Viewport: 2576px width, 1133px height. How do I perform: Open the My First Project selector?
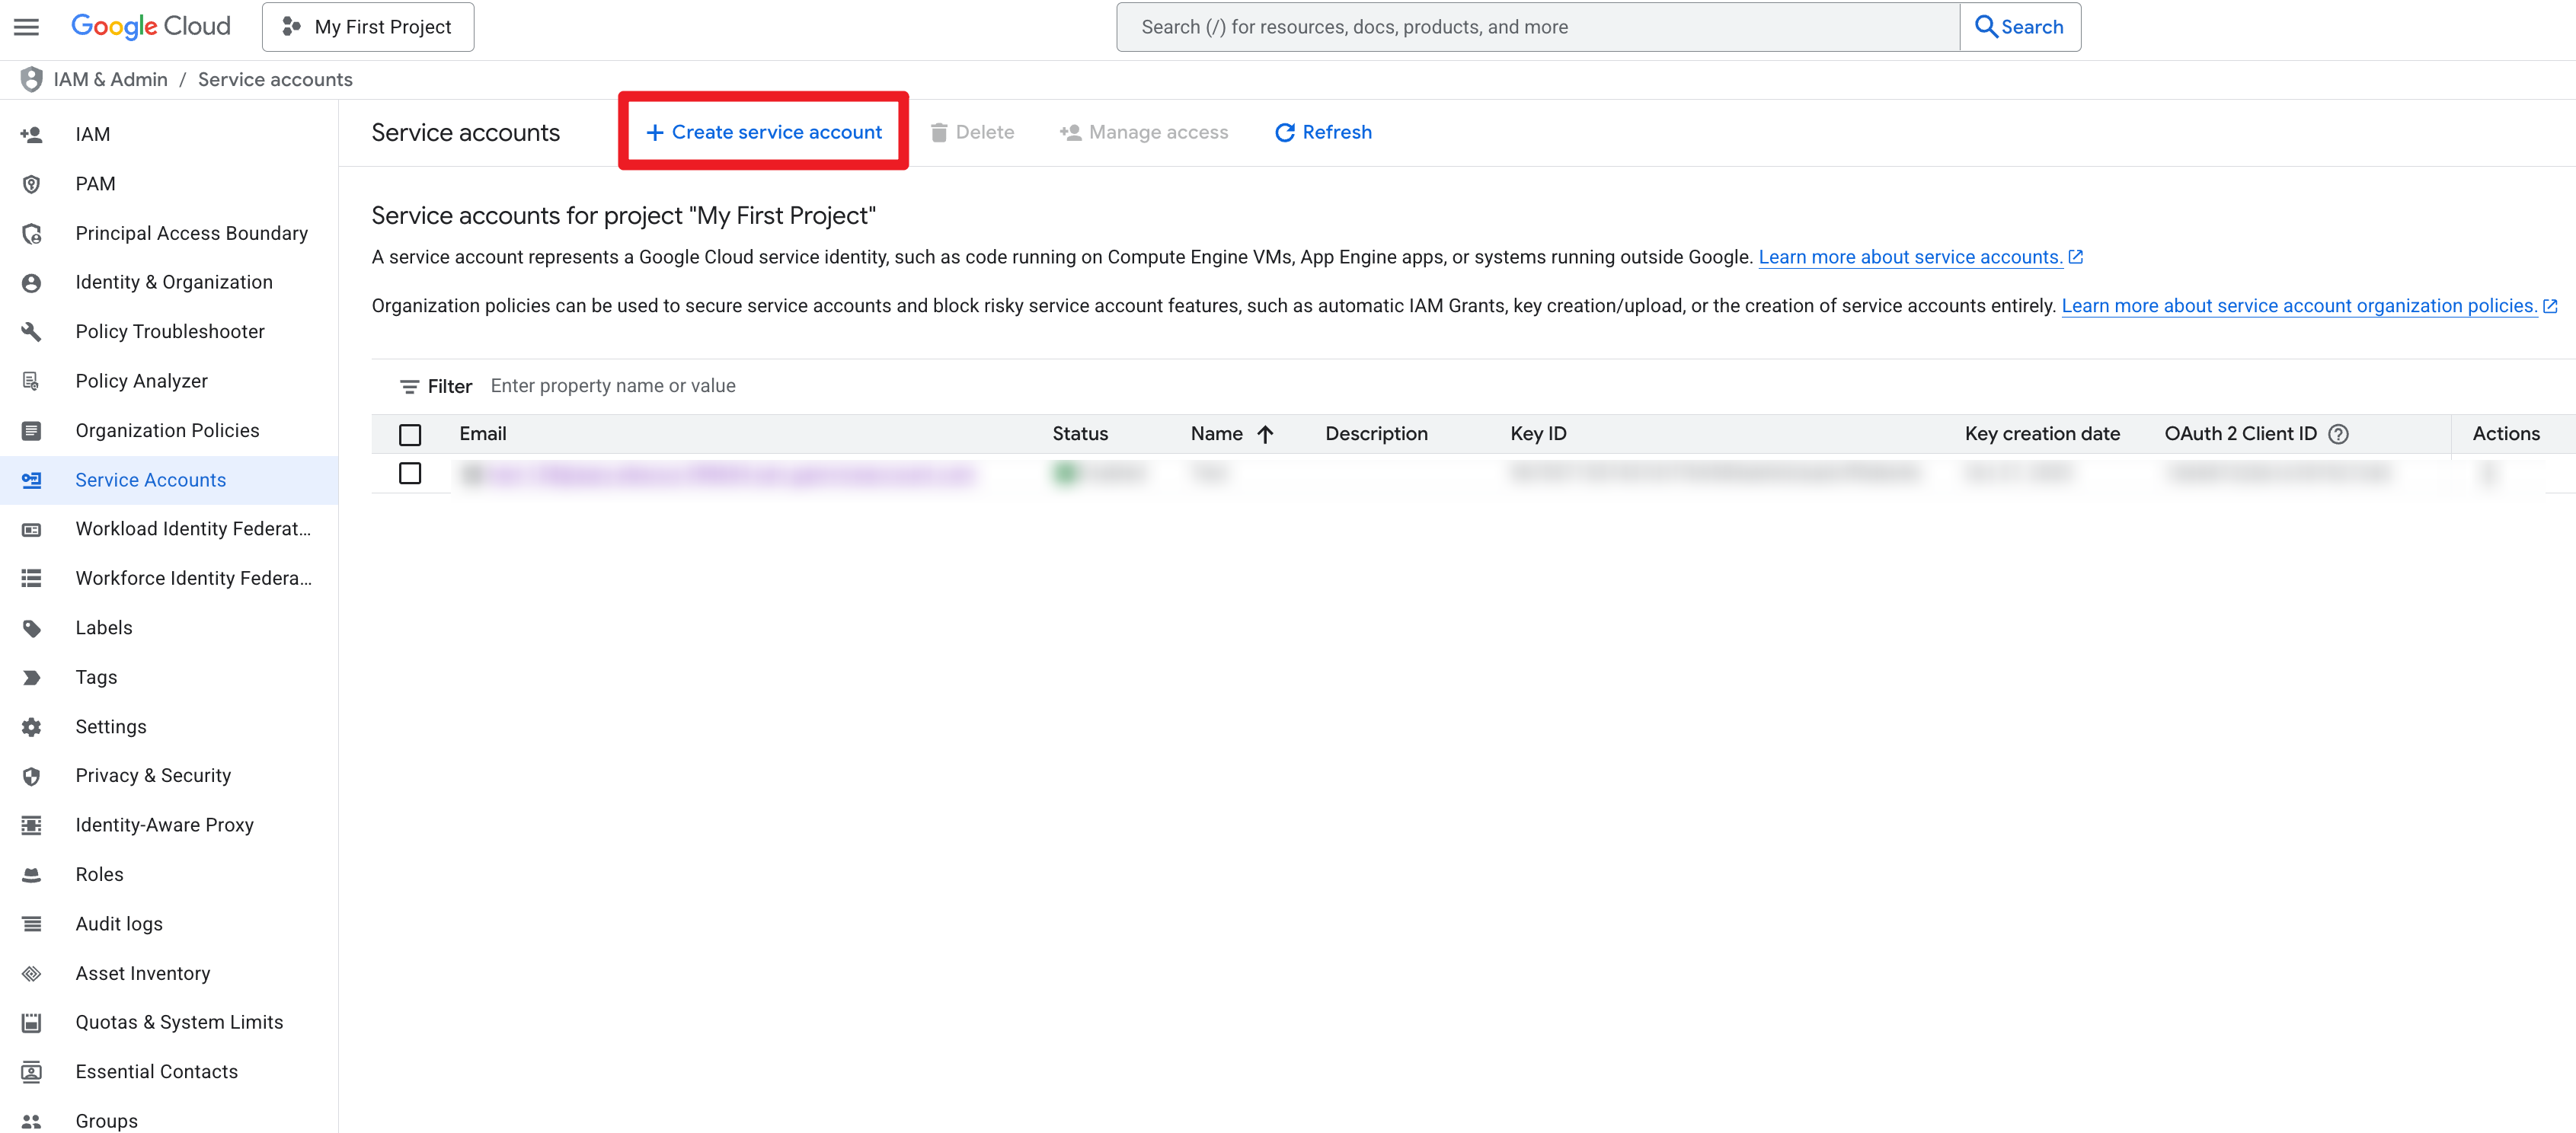368,27
